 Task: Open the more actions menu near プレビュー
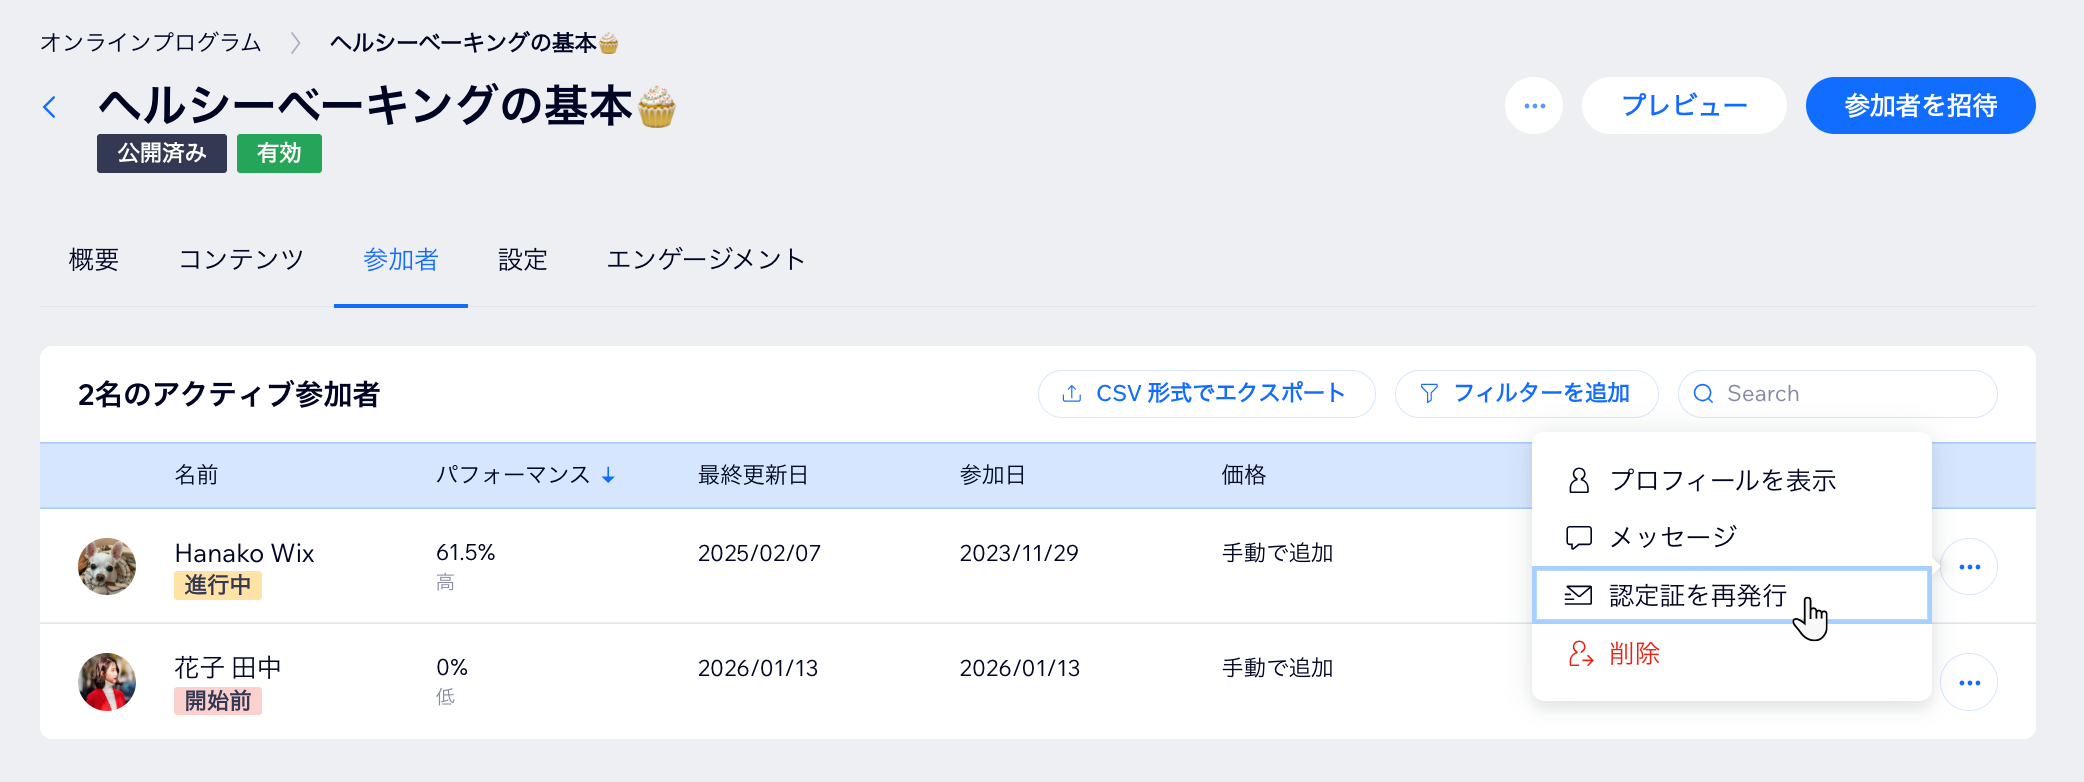tap(1534, 106)
